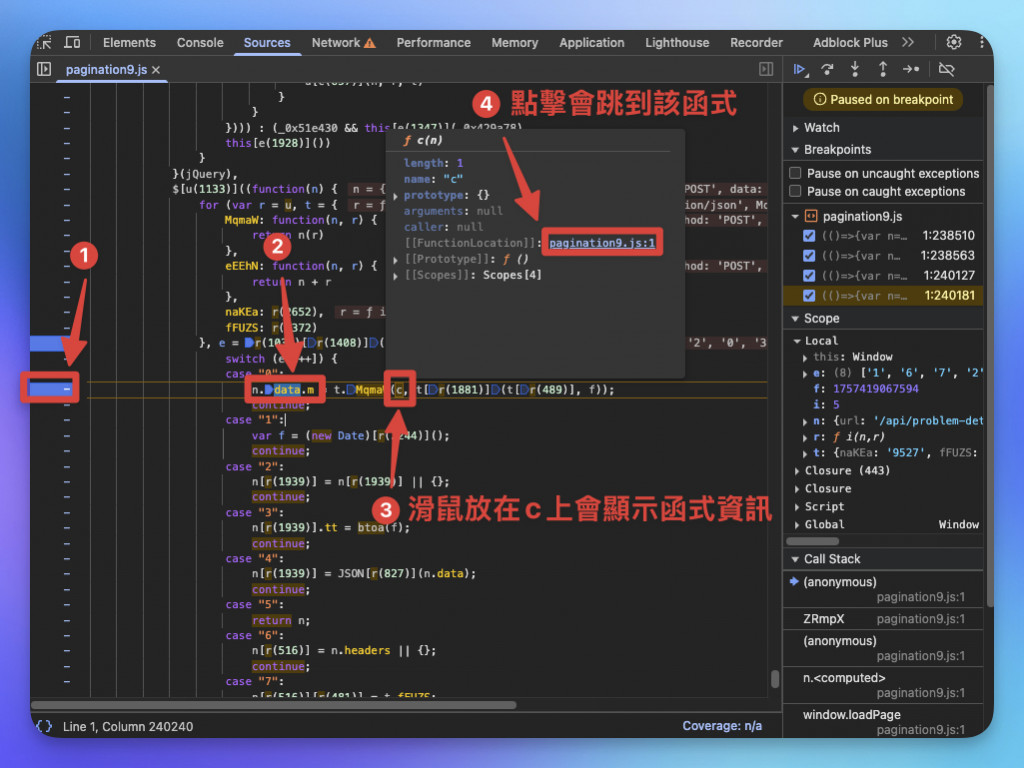Enable Pause on uncaught exceptions

(795, 173)
